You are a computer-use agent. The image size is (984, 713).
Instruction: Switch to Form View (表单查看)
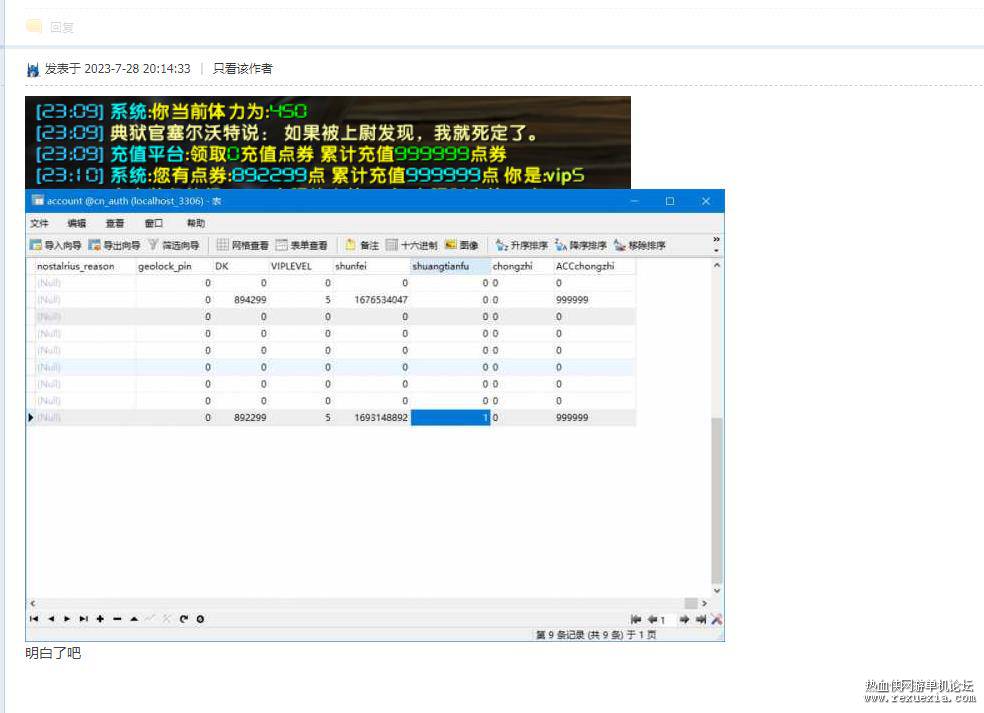(302, 245)
